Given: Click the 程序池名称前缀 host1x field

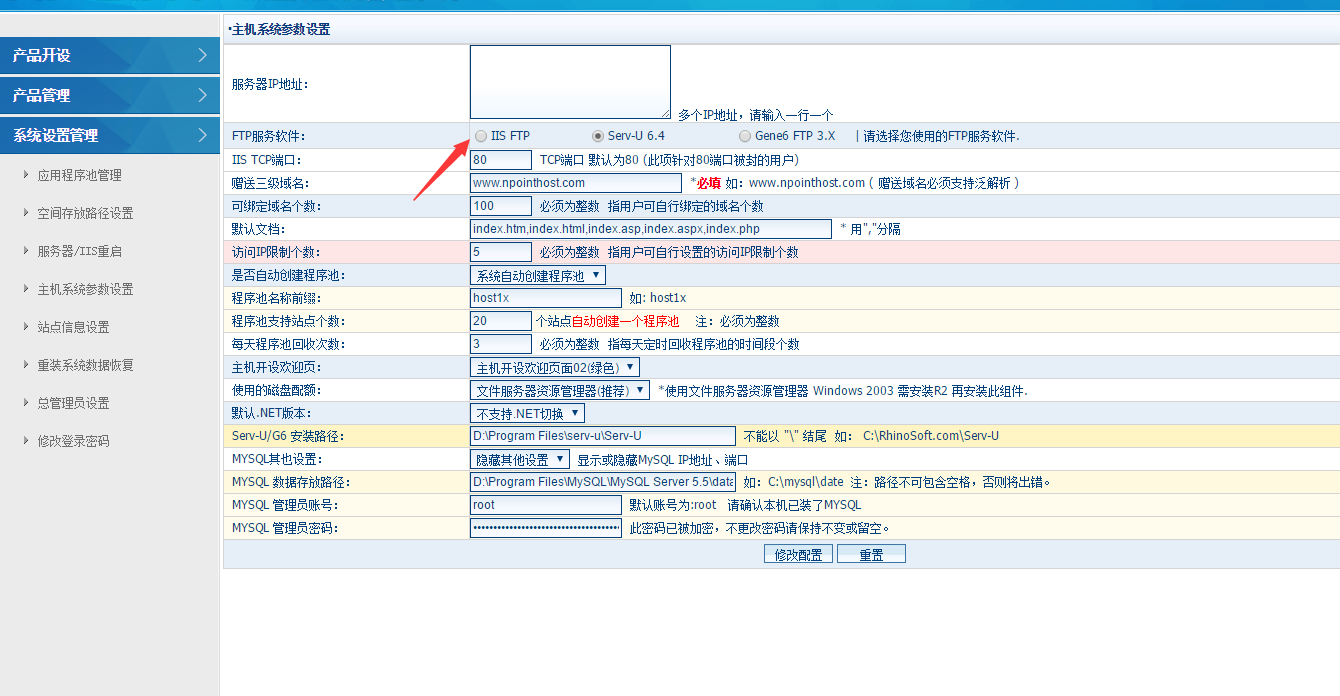Looking at the screenshot, I should pos(546,298).
